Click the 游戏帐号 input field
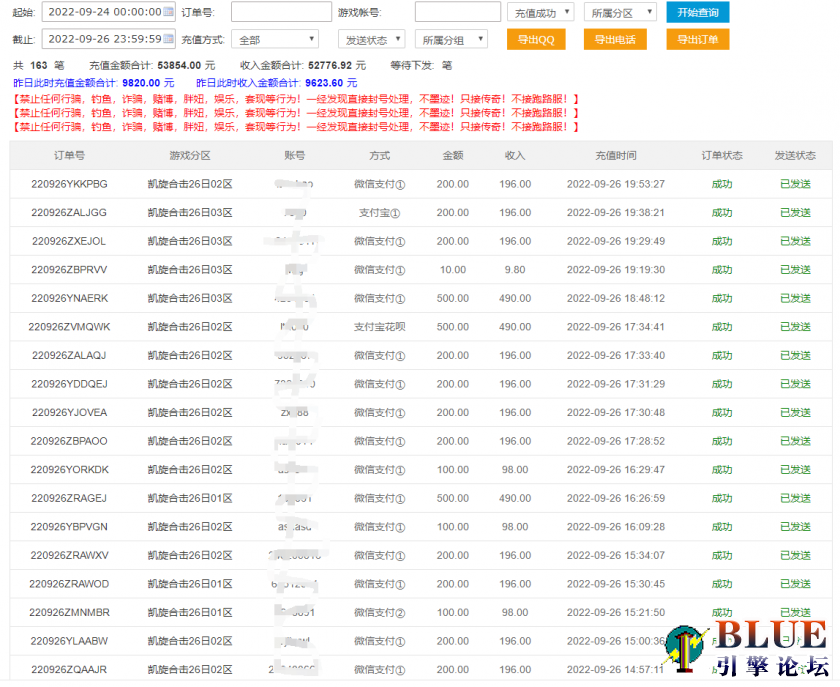Screen dimensions: 840x687 (458, 12)
